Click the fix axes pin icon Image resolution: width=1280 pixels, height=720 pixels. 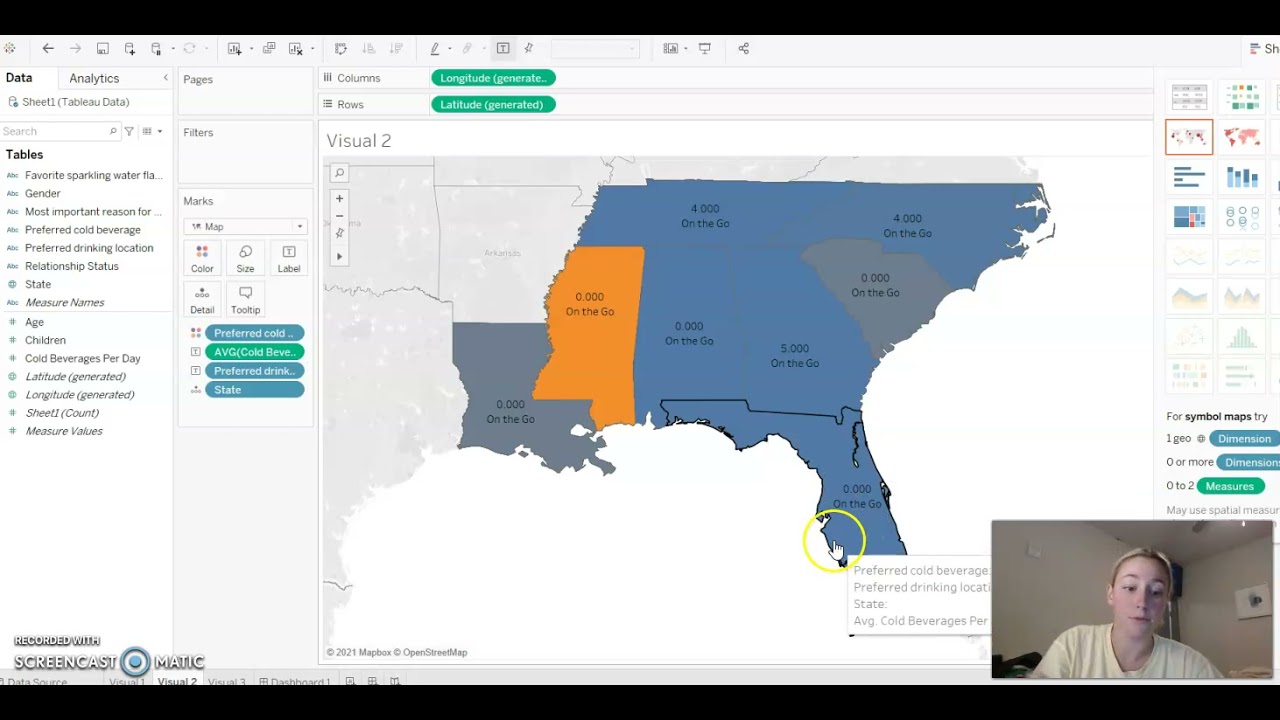coord(529,48)
